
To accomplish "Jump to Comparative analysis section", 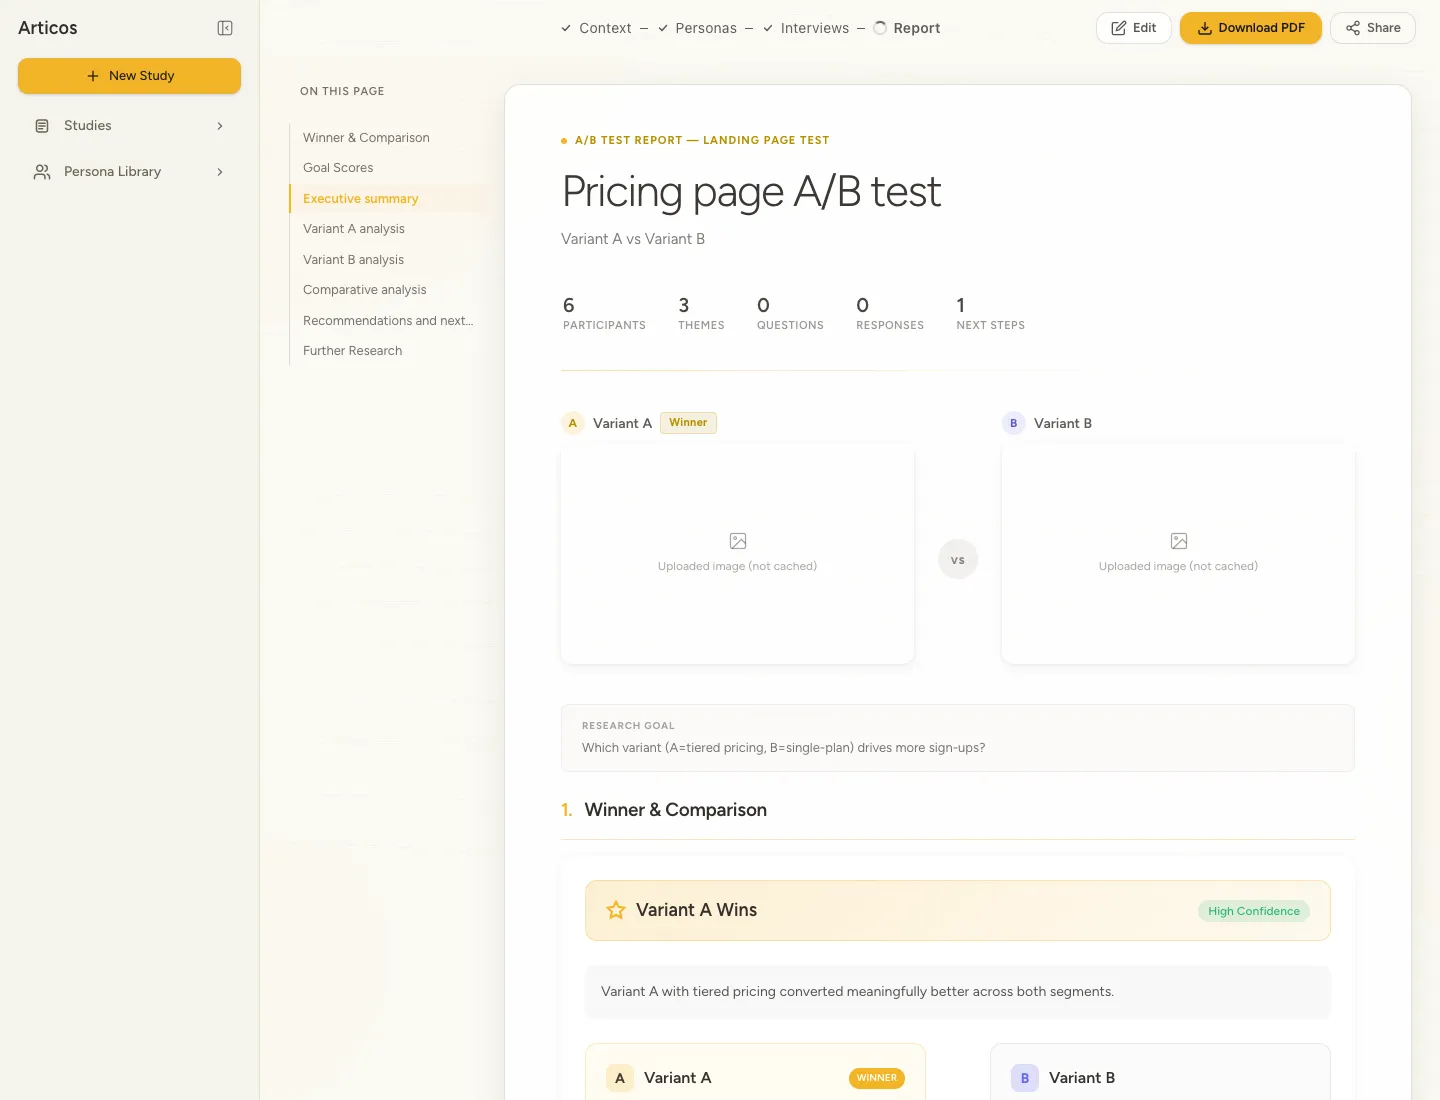I will pyautogui.click(x=365, y=290).
